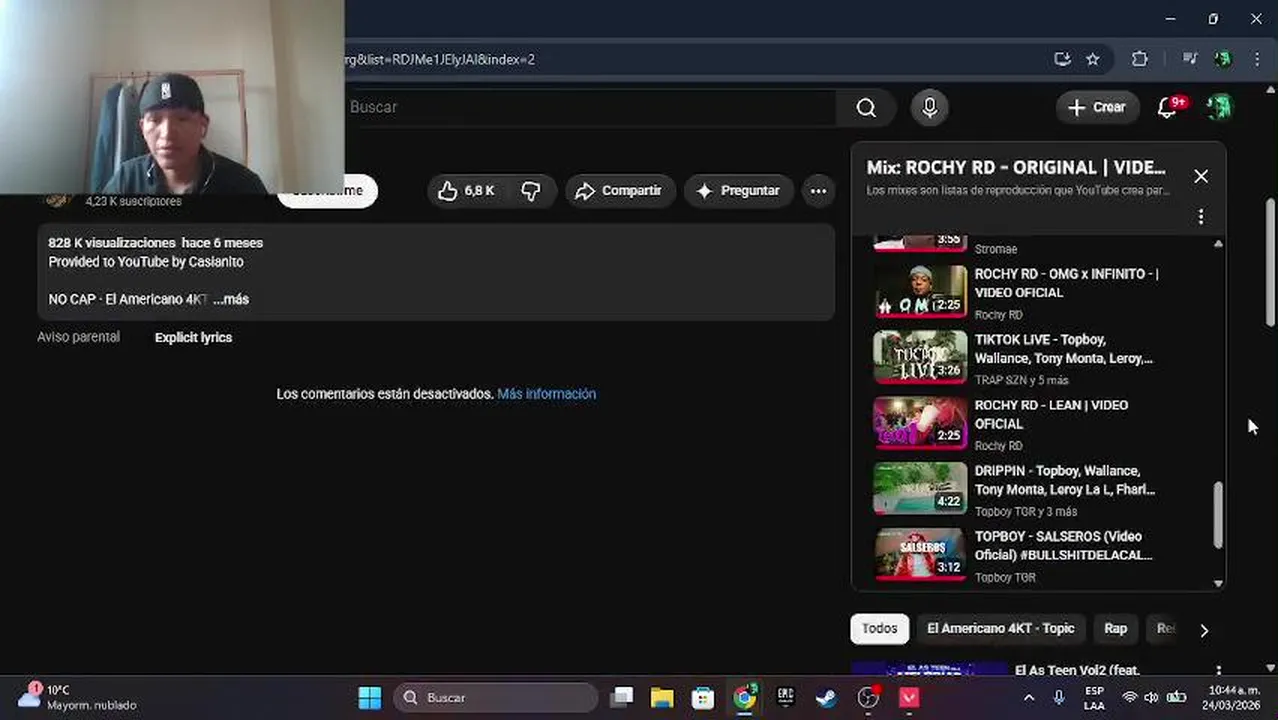The width and height of the screenshot is (1278, 720).
Task: Open OBS Studio from taskbar
Action: coord(868,697)
